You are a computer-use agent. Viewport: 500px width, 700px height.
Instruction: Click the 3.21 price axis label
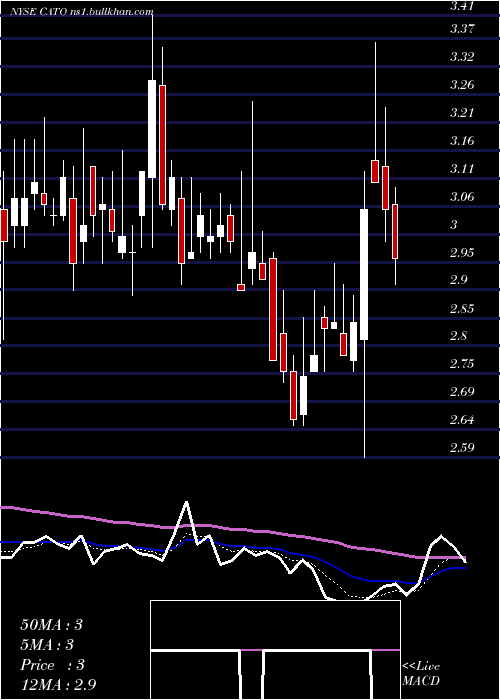[x=462, y=112]
